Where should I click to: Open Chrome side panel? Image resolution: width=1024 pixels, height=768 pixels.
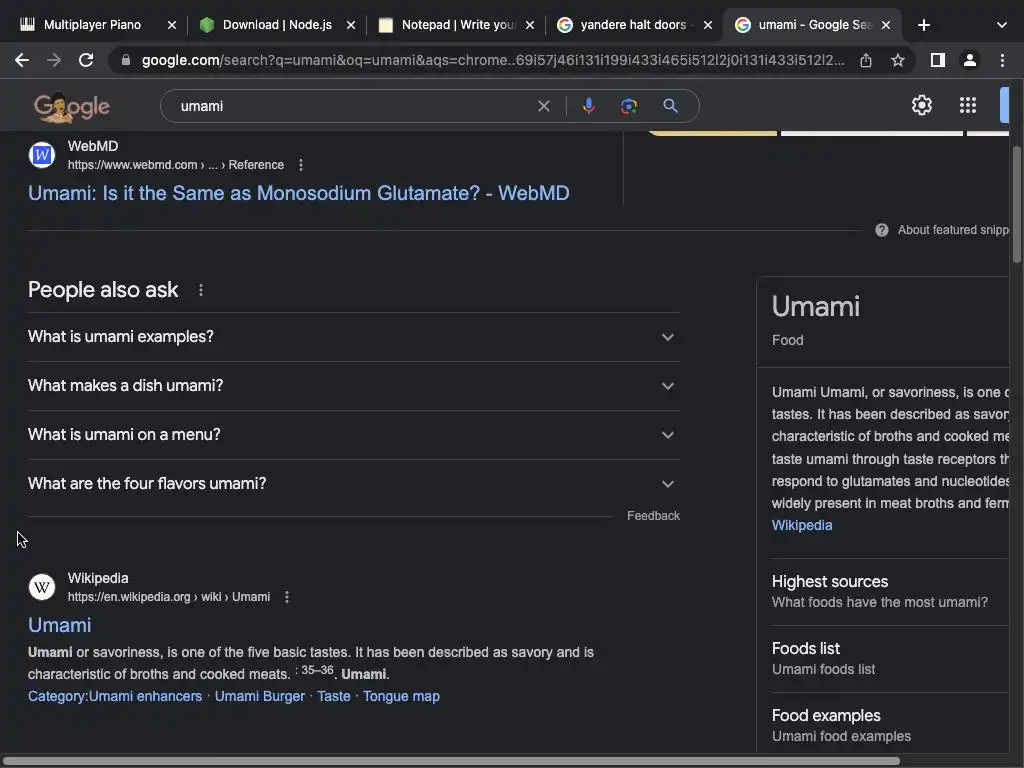tap(938, 60)
